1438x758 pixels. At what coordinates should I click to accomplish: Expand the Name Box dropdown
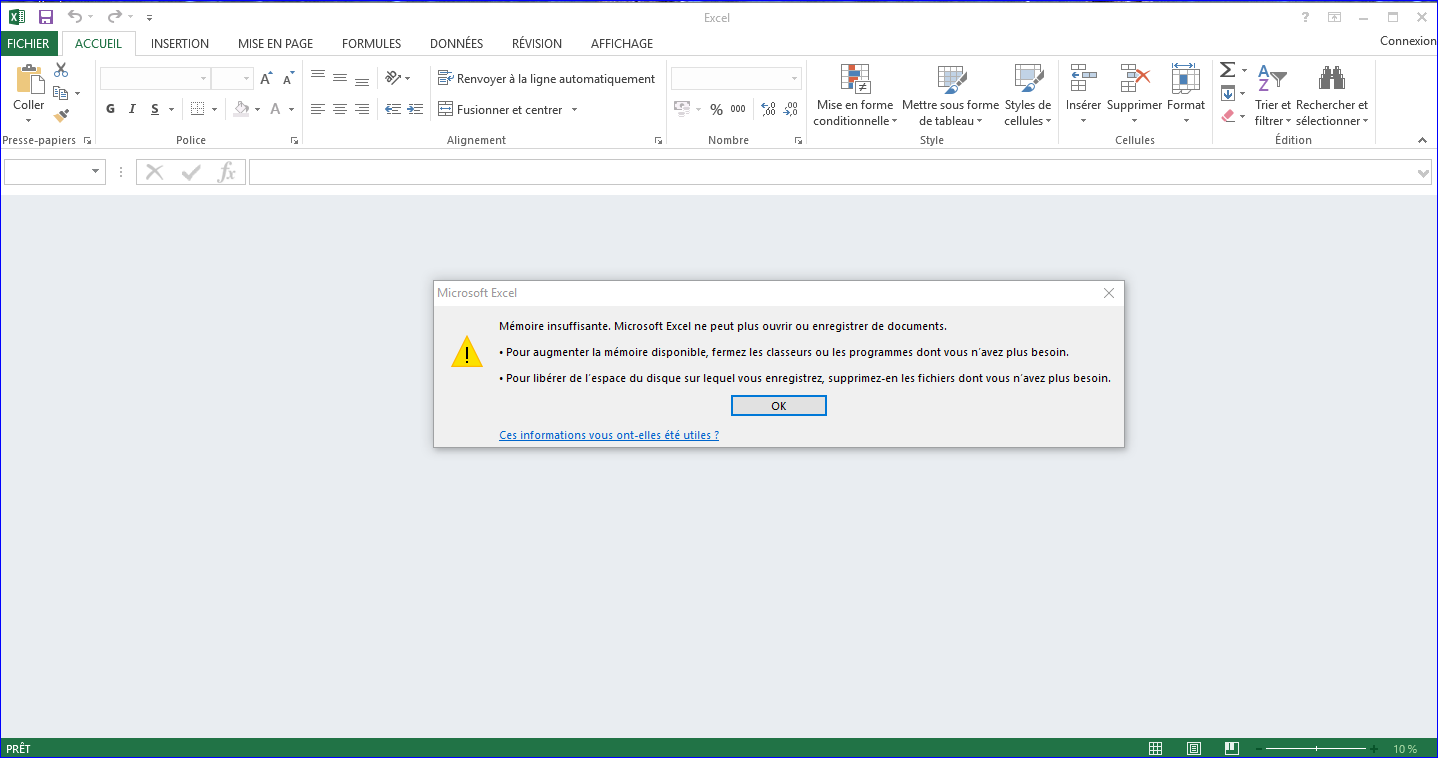97,172
